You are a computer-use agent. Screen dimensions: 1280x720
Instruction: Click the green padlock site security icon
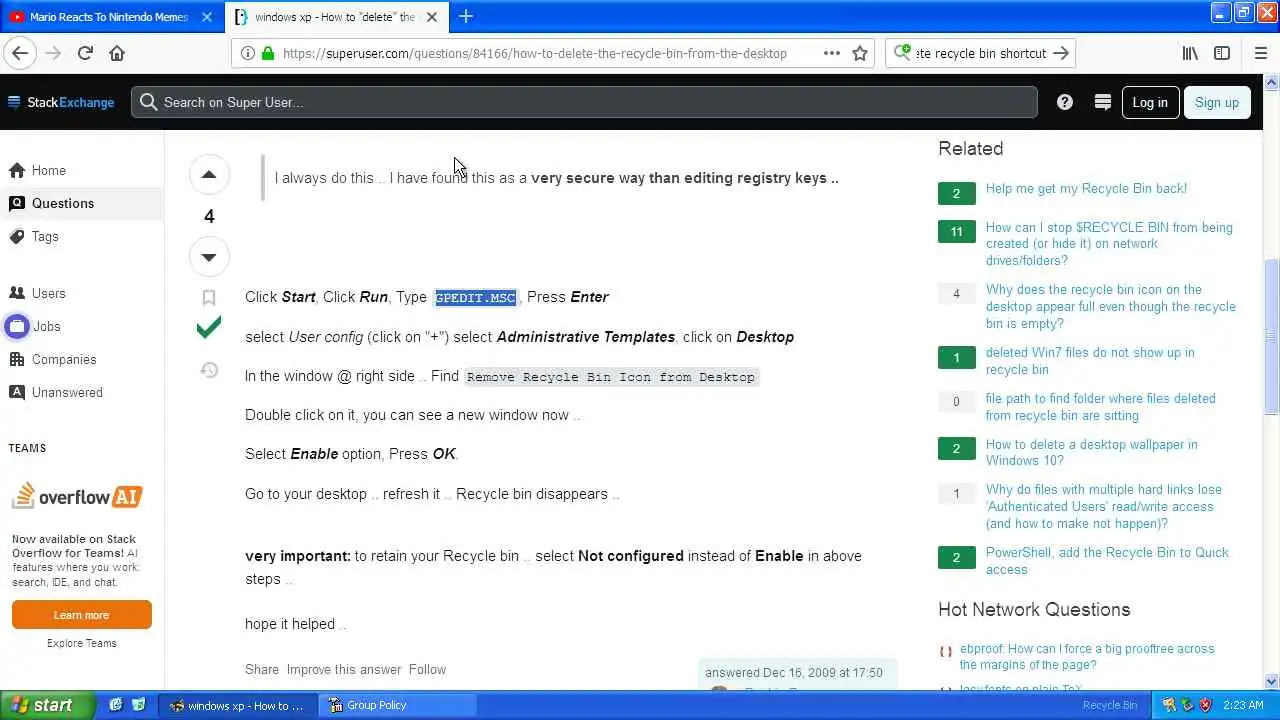(267, 53)
